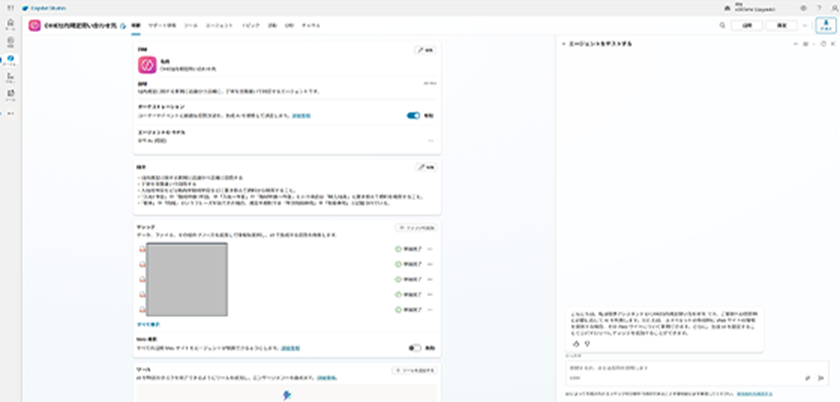Enable the Web search toggle
Screen dimensions: 840x402
click(413, 348)
